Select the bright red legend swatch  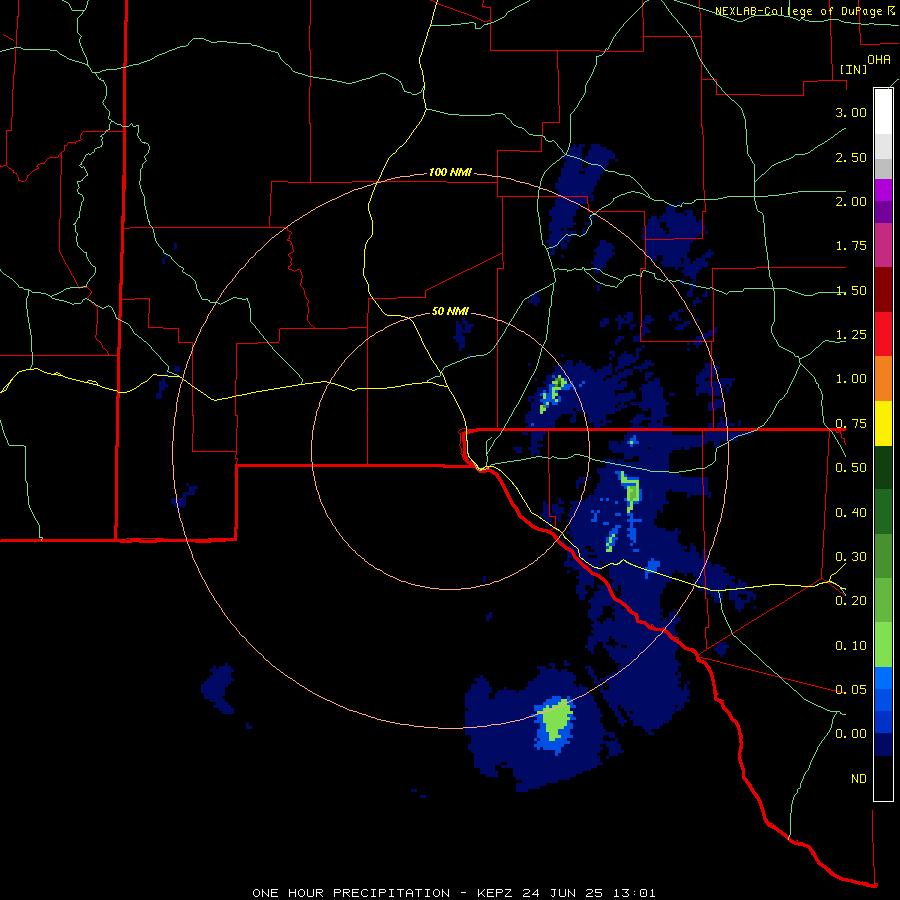[x=883, y=334]
